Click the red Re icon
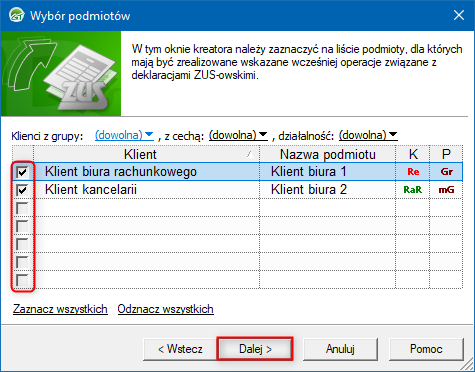Viewport: 475px width, 372px height. (x=413, y=172)
